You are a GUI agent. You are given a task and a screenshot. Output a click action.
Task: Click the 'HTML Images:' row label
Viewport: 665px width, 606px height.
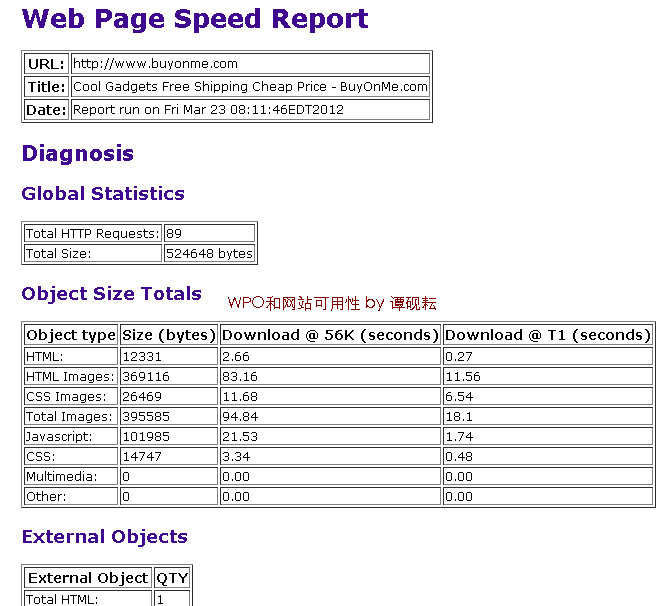tap(71, 376)
